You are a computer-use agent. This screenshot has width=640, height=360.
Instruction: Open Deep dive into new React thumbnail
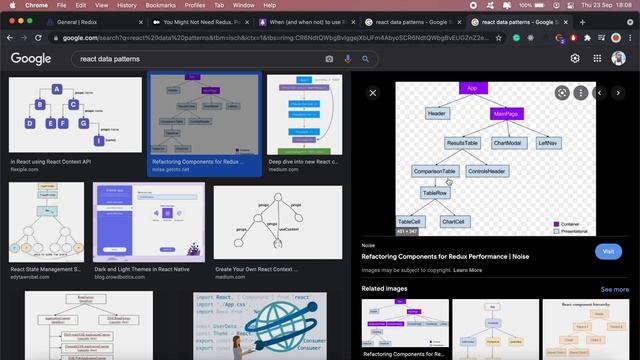coord(304,115)
